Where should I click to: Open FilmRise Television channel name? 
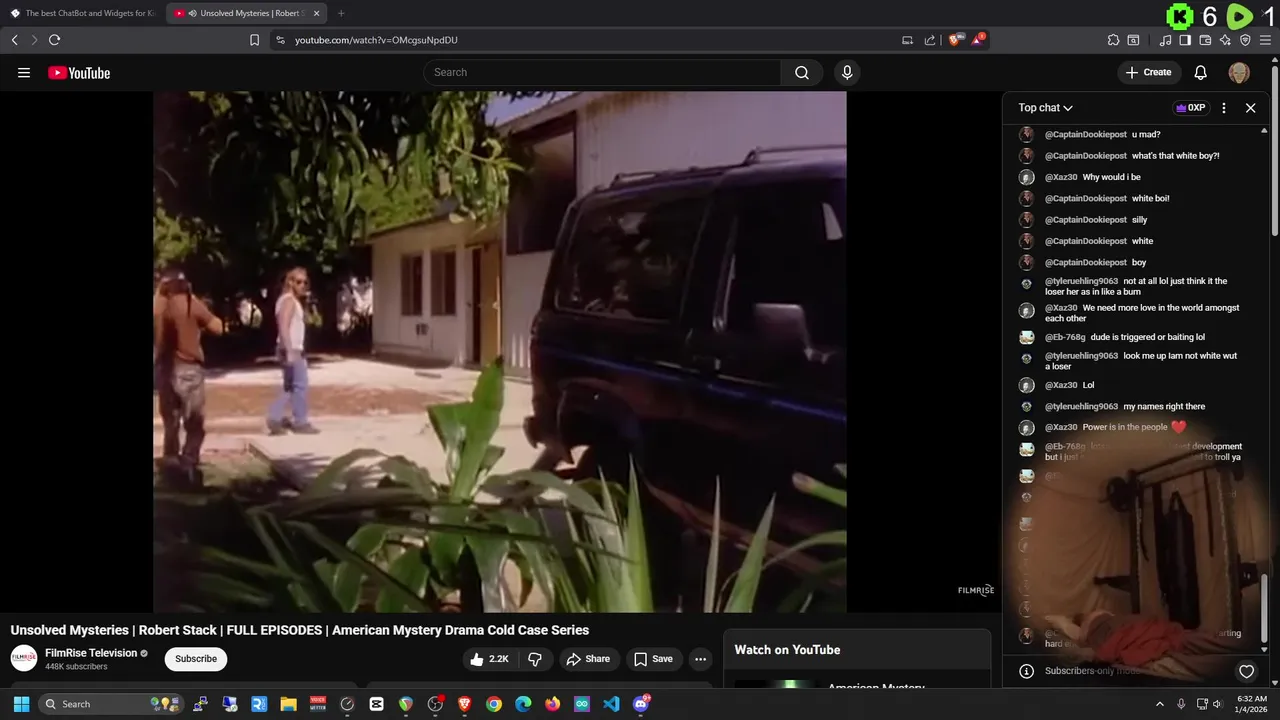point(91,653)
